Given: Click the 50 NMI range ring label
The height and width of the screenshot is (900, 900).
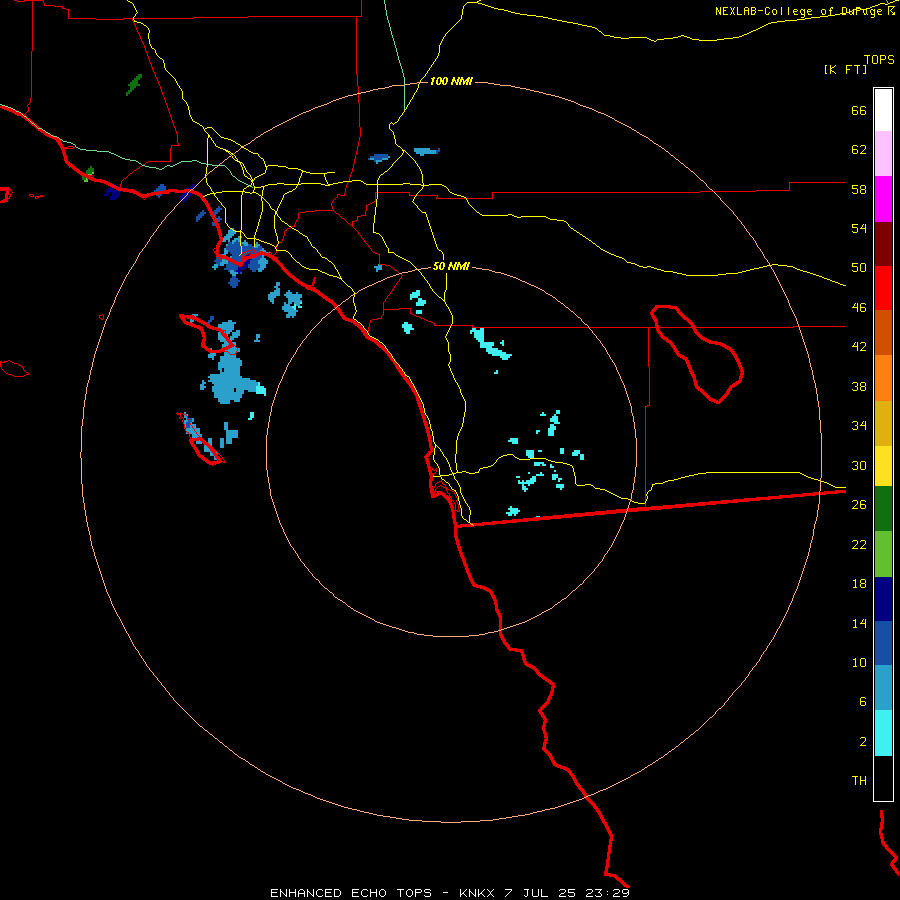Looking at the screenshot, I should [x=451, y=266].
